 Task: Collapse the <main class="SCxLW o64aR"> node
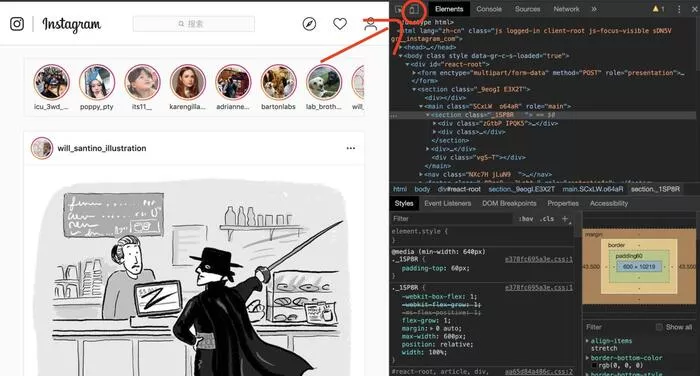tap(421, 106)
